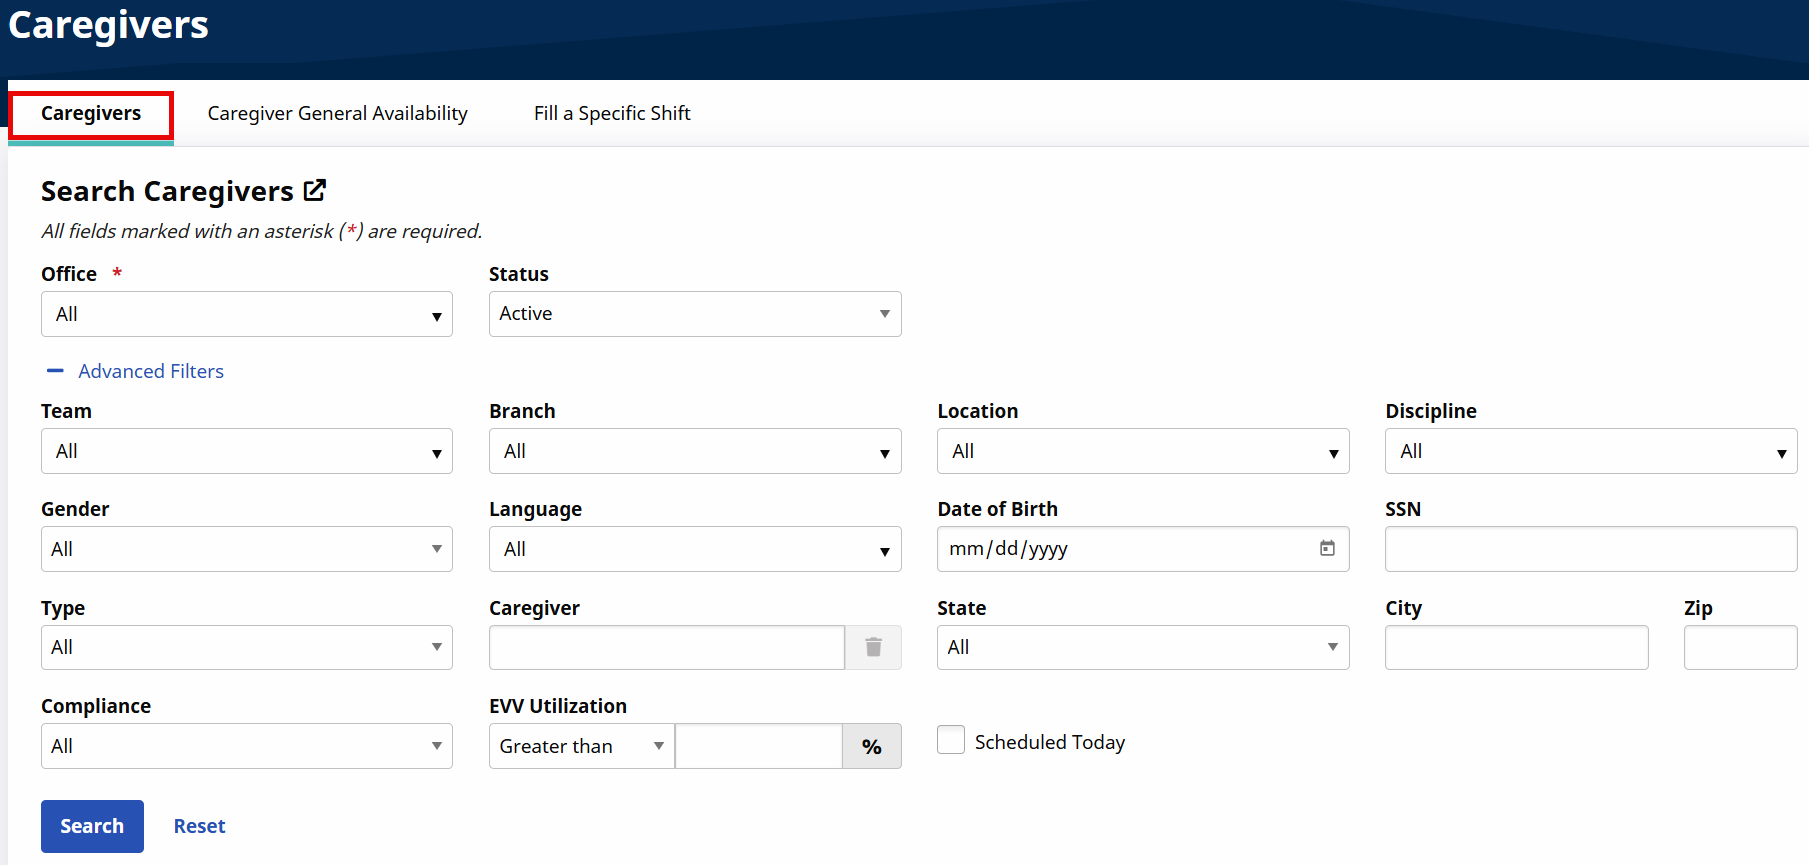Switch to Caregiver General Availability tab
The height and width of the screenshot is (865, 1809).
tap(337, 113)
